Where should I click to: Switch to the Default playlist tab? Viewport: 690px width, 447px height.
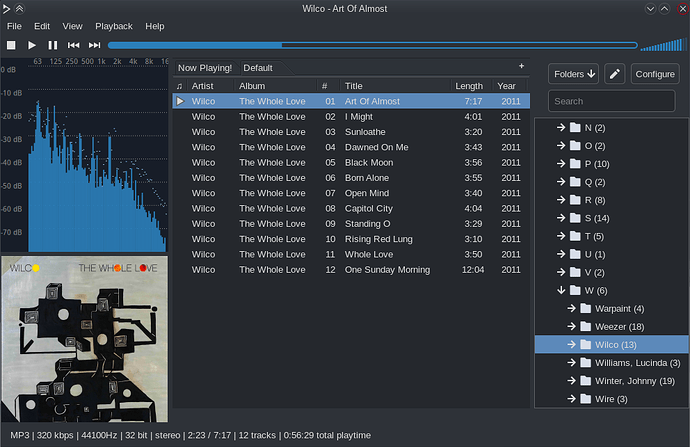pos(258,68)
